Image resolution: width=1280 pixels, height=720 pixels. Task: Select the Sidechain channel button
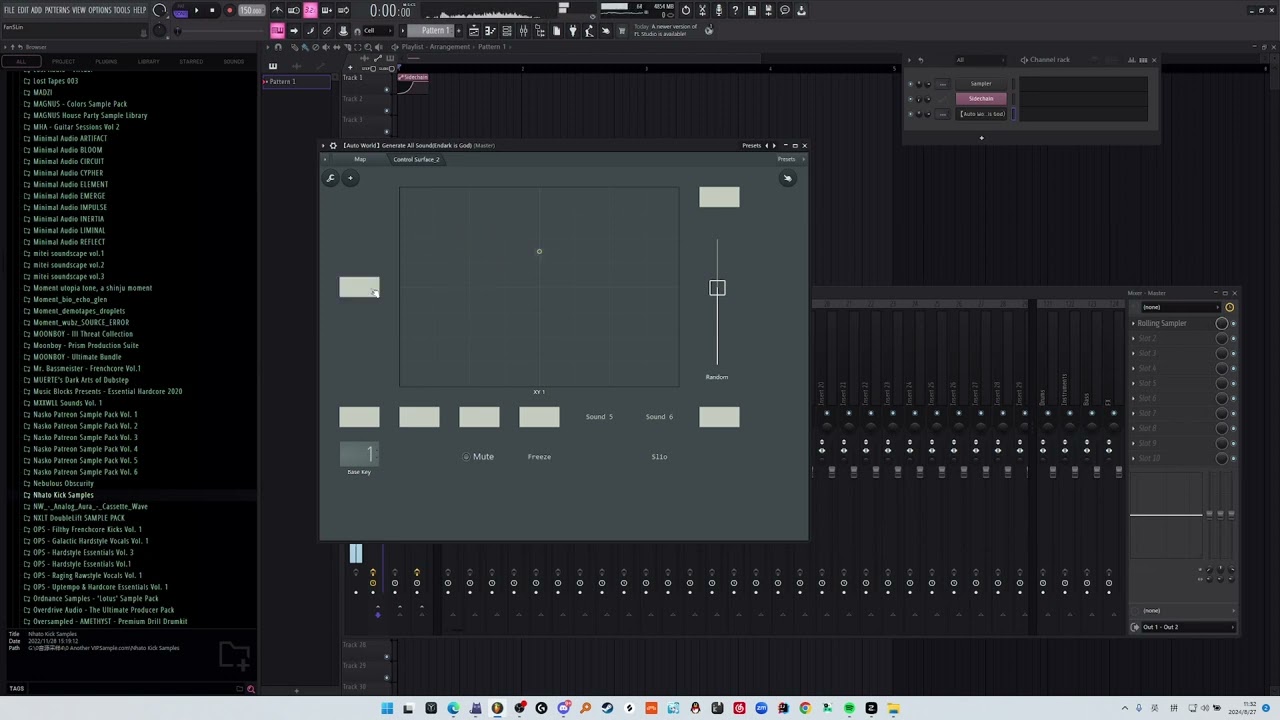pyautogui.click(x=981, y=99)
